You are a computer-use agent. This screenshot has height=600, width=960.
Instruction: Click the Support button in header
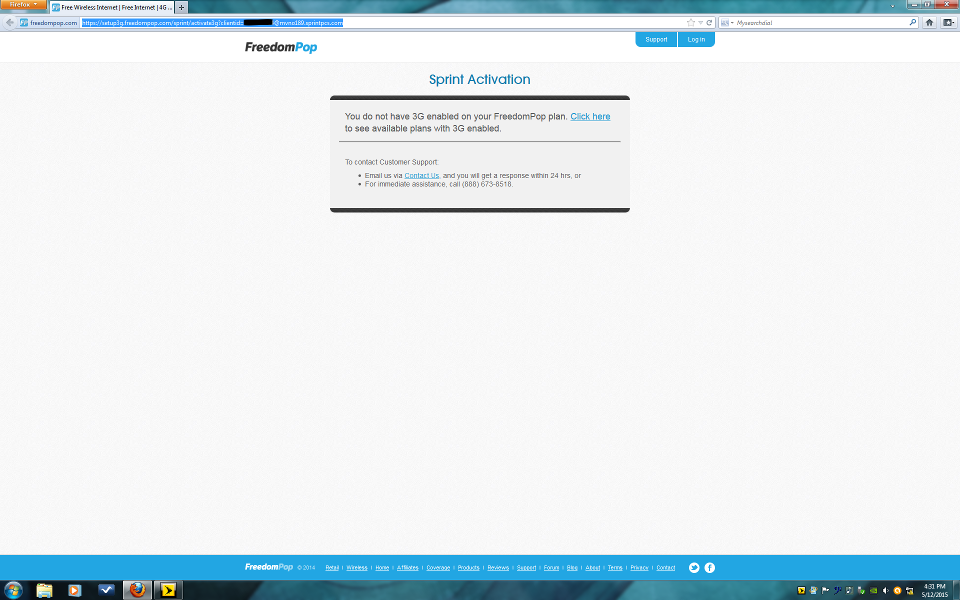tap(656, 39)
